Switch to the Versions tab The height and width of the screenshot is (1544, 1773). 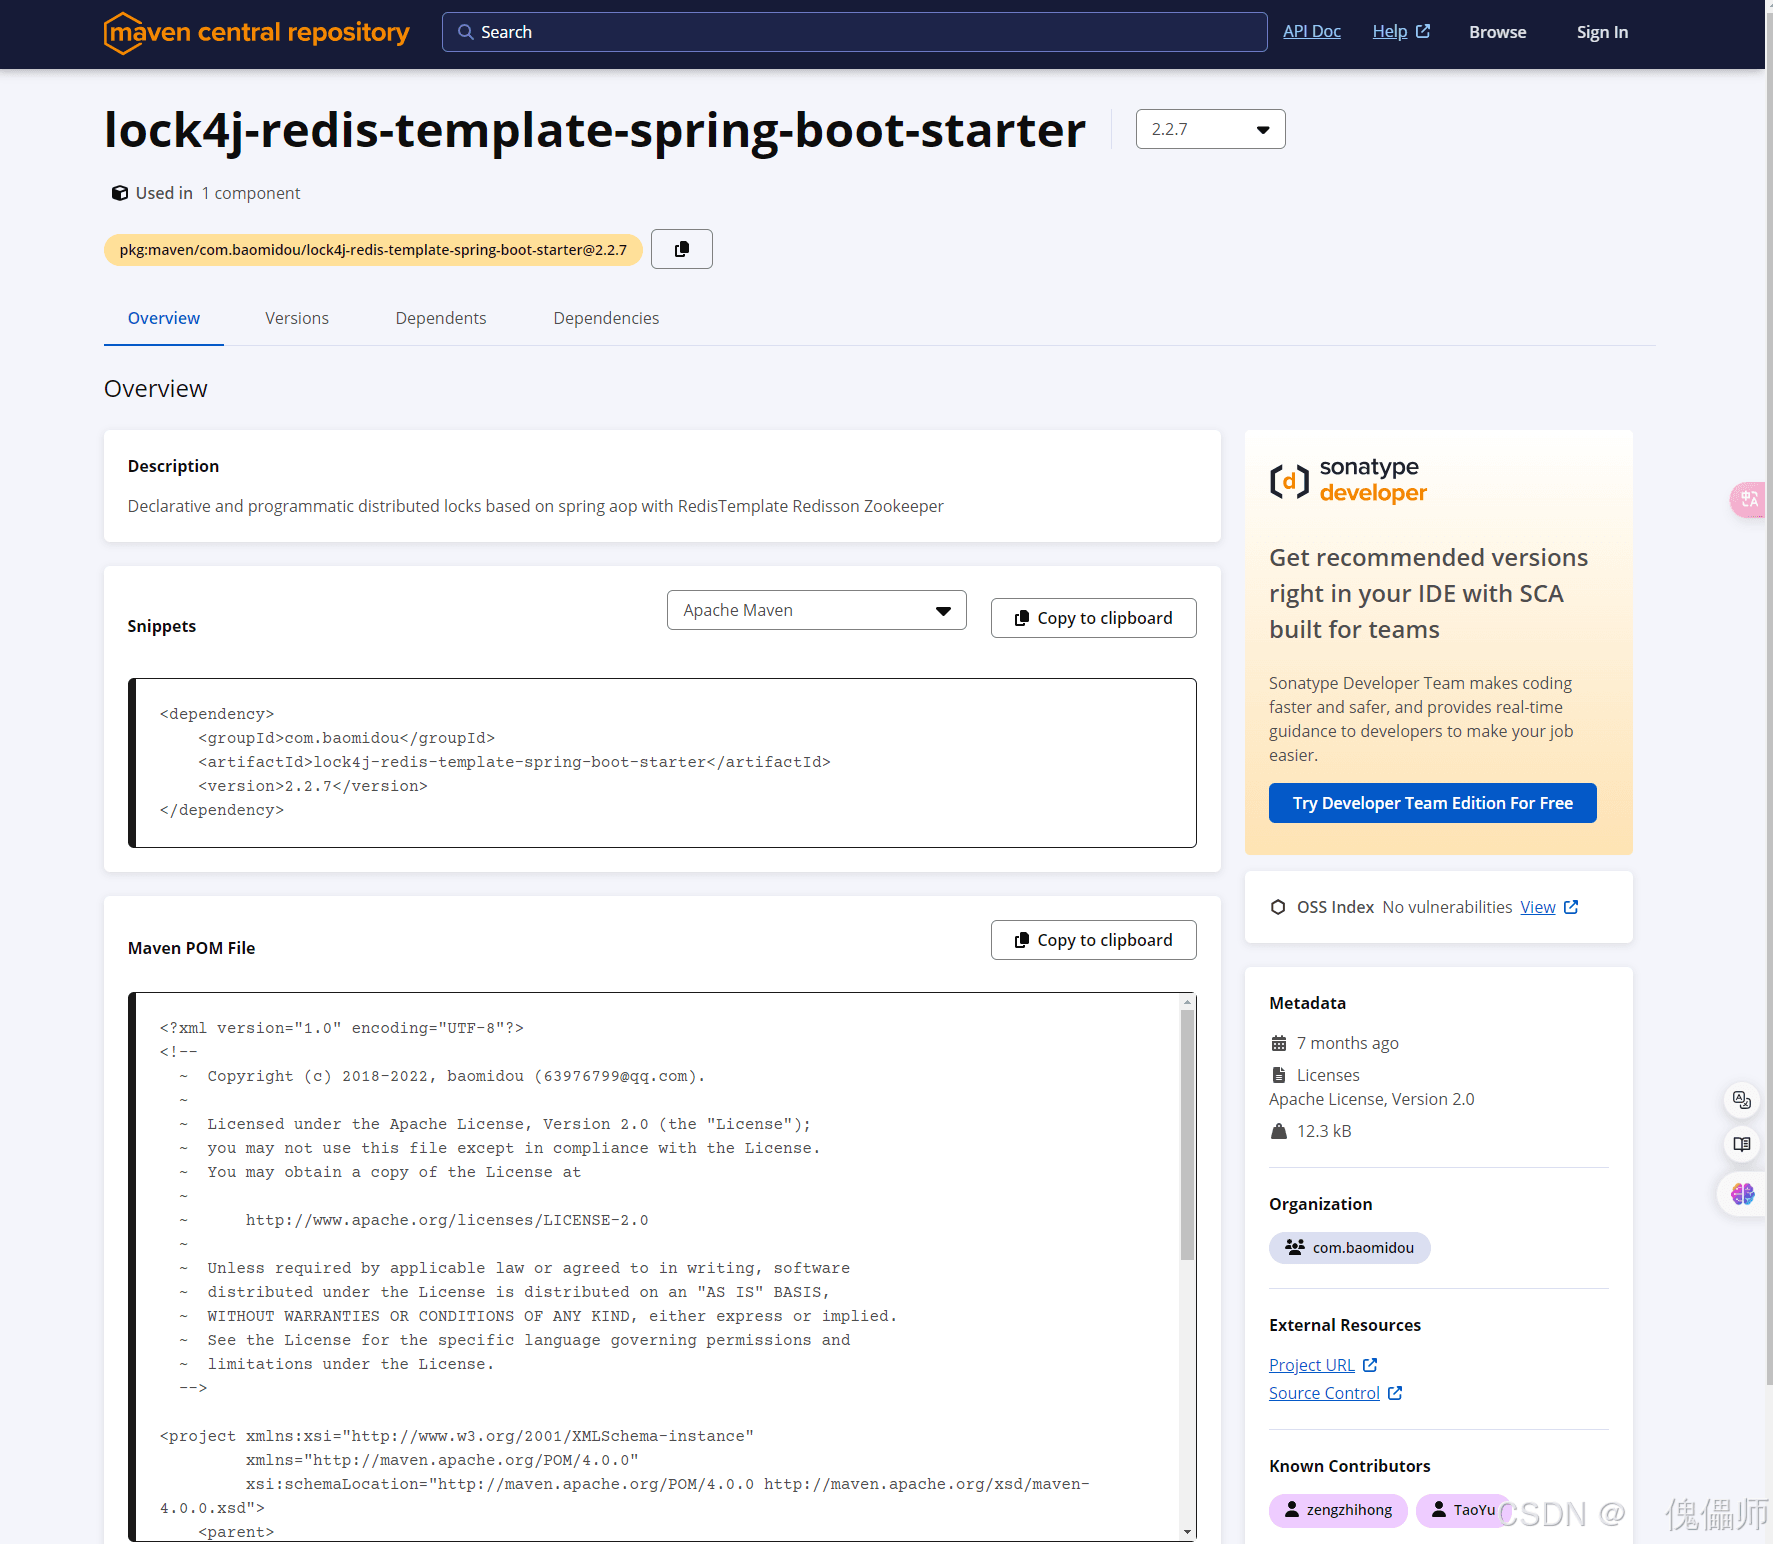click(296, 318)
